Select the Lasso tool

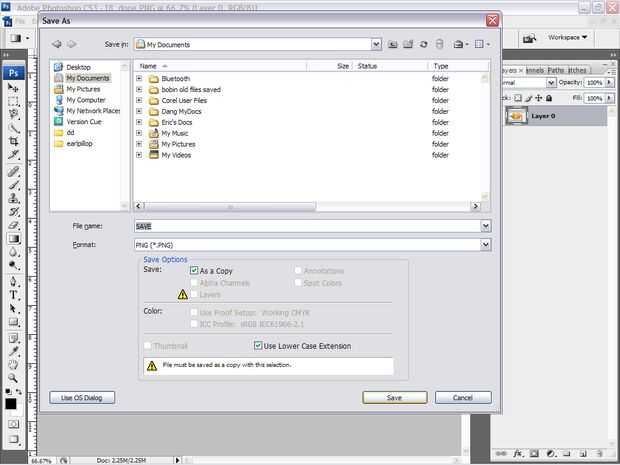[13, 114]
